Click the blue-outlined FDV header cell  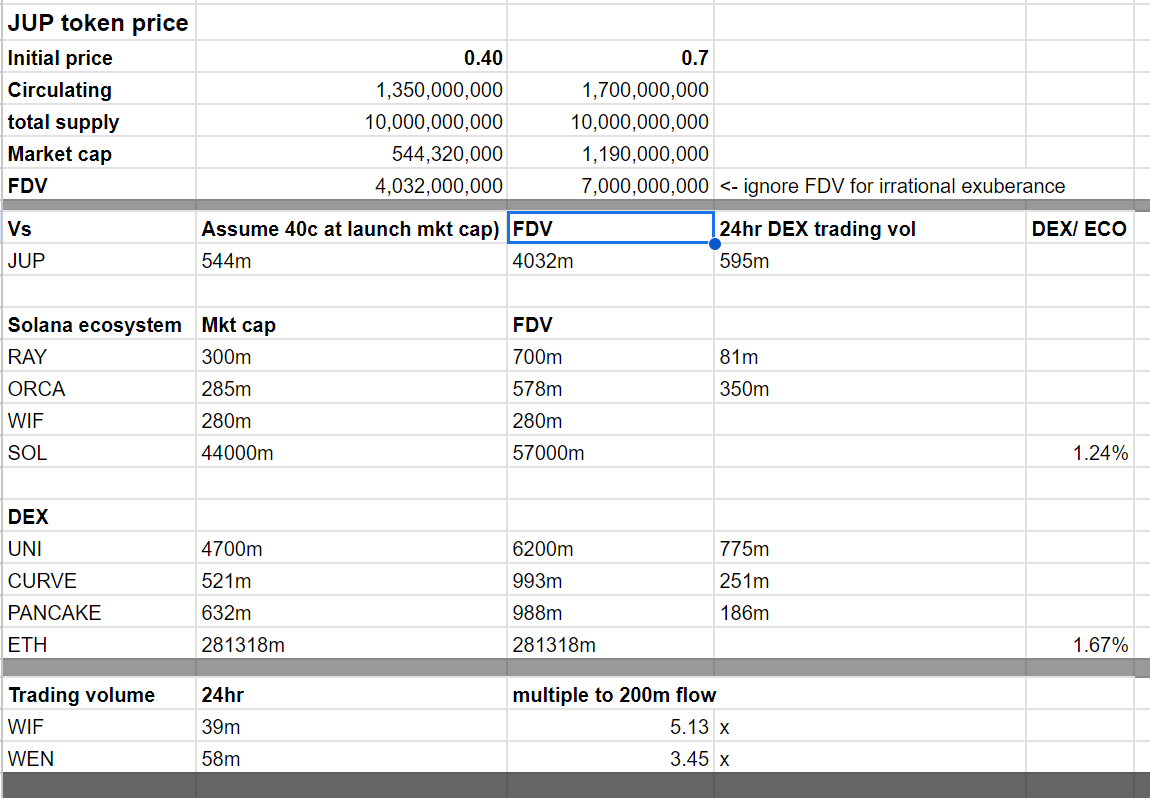pyautogui.click(x=610, y=228)
